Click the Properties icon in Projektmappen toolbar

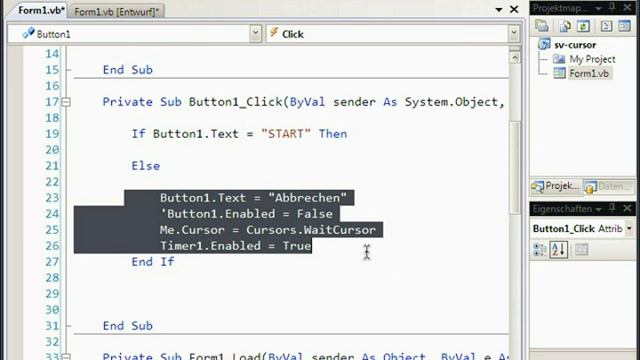pyautogui.click(x=542, y=26)
